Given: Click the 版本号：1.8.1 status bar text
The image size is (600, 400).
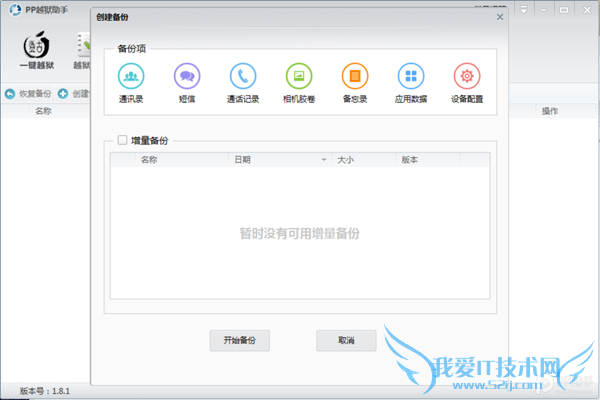Looking at the screenshot, I should click(45, 391).
